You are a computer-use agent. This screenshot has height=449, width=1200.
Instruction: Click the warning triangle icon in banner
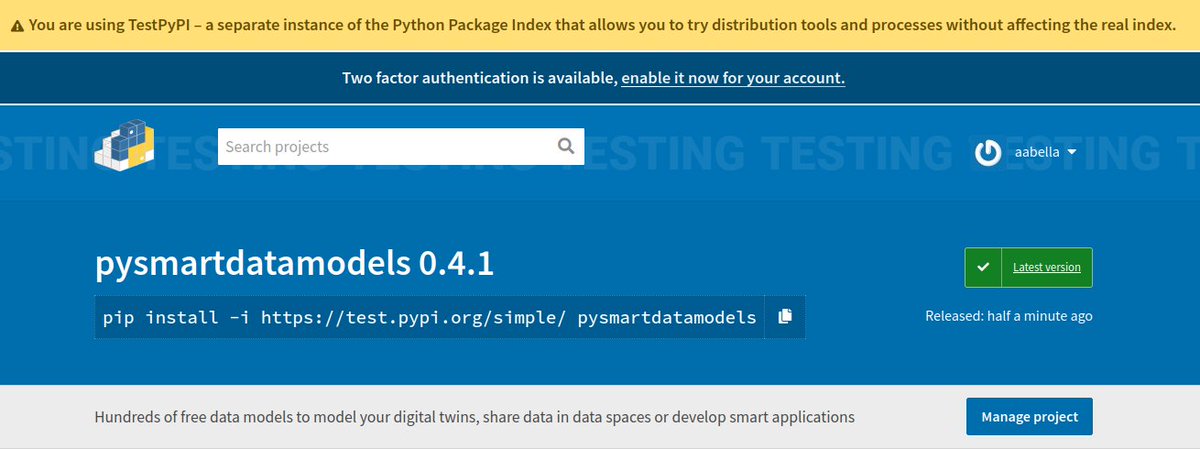[x=18, y=26]
